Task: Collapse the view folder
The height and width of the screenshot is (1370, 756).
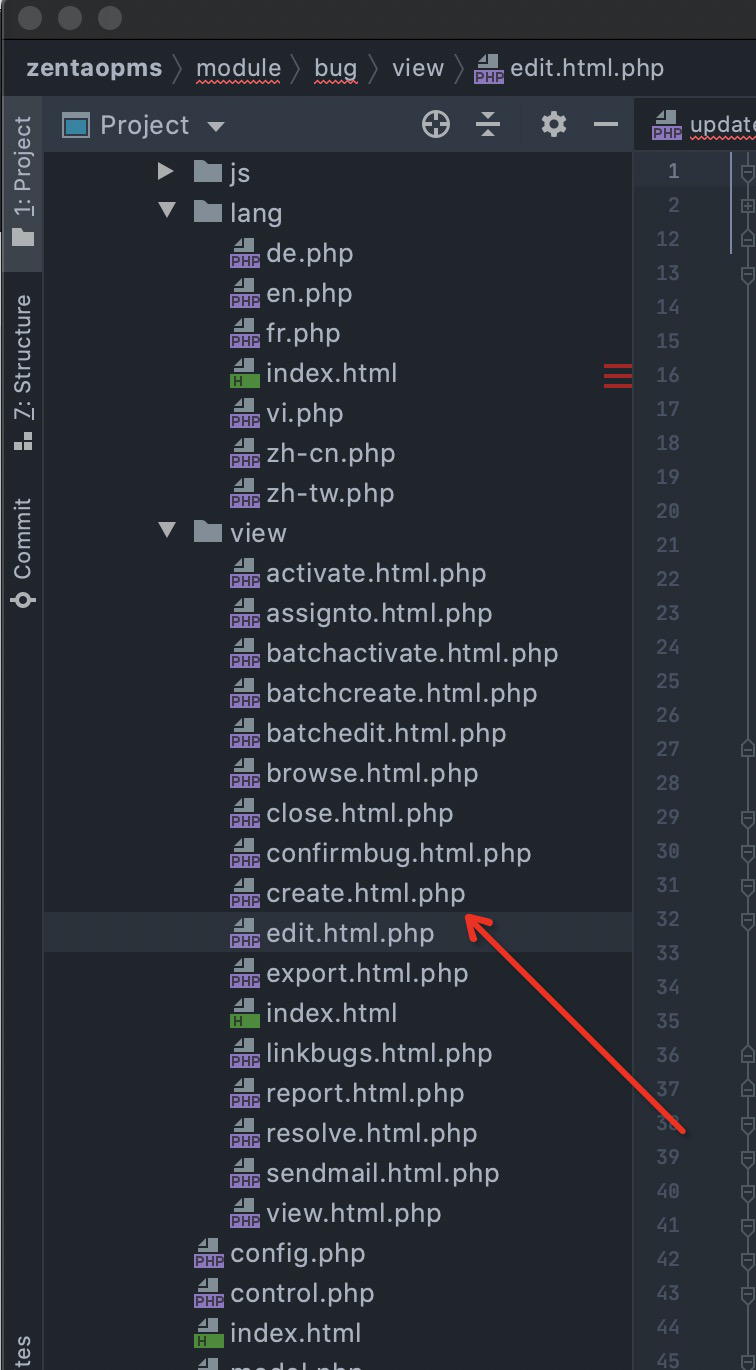Action: (166, 533)
